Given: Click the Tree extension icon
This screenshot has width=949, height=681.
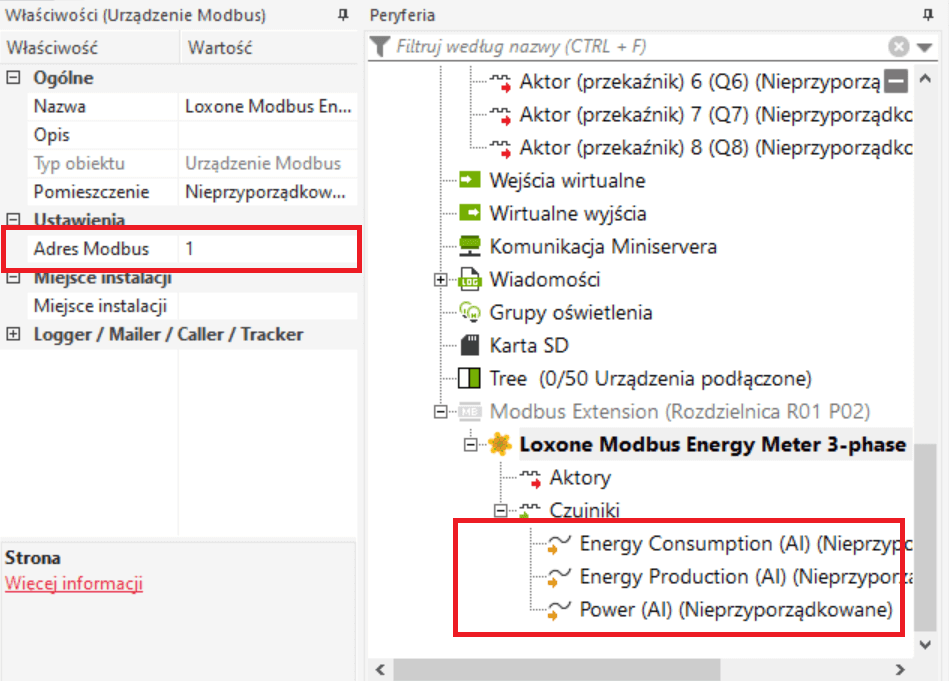Looking at the screenshot, I should (x=469, y=379).
